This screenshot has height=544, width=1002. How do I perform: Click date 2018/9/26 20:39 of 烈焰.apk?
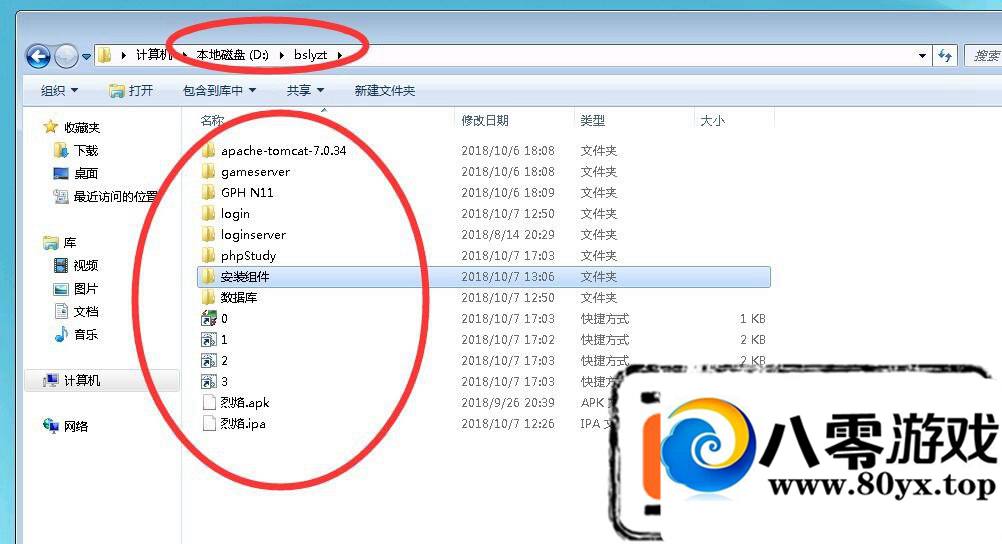click(508, 403)
